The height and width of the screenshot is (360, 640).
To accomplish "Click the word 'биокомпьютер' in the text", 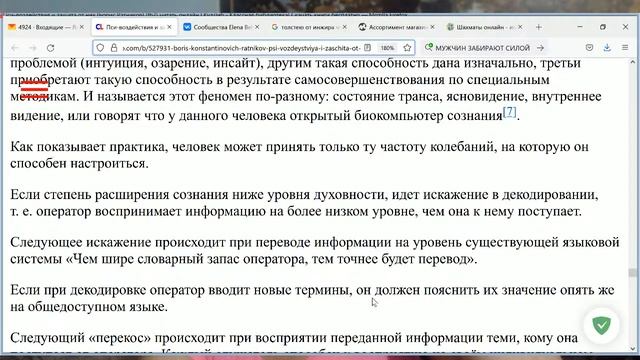I will (398, 116).
